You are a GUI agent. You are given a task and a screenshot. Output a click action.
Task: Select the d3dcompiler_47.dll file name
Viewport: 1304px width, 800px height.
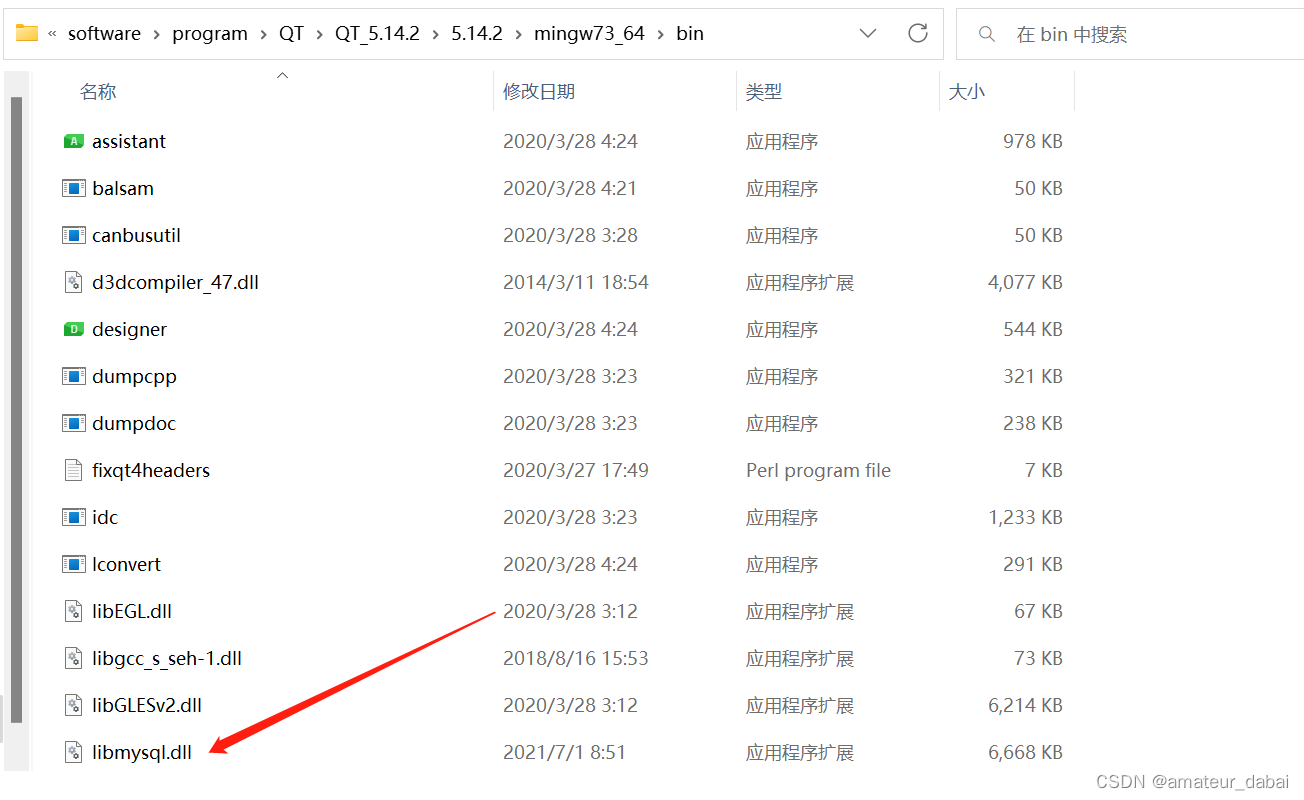click(175, 282)
